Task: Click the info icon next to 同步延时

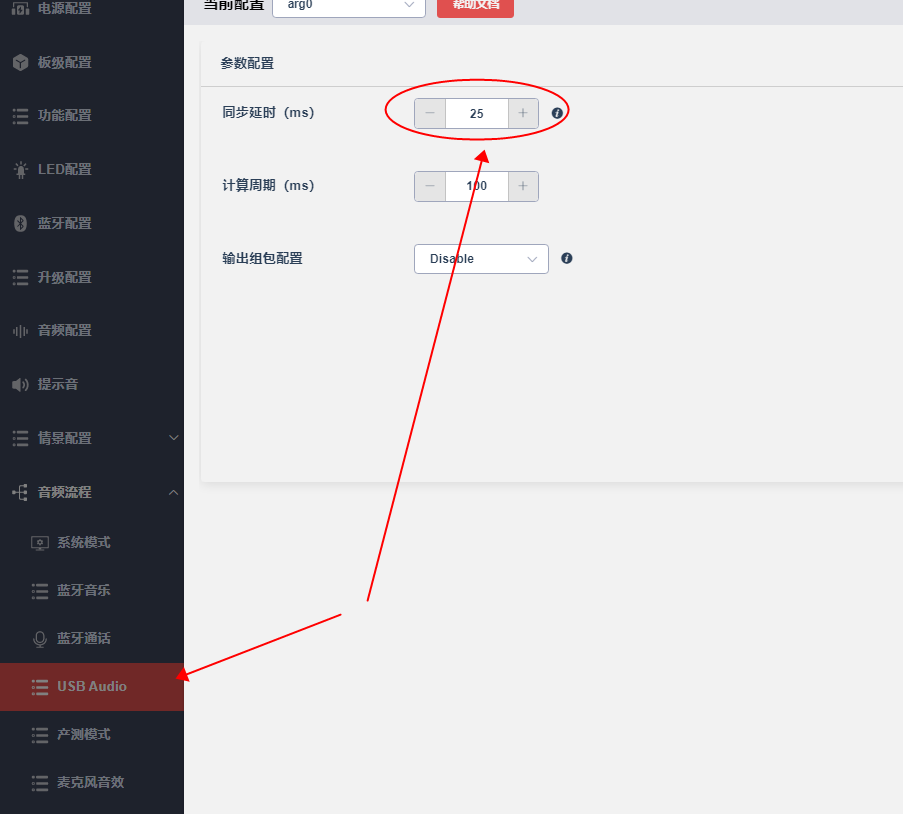Action: tap(557, 113)
